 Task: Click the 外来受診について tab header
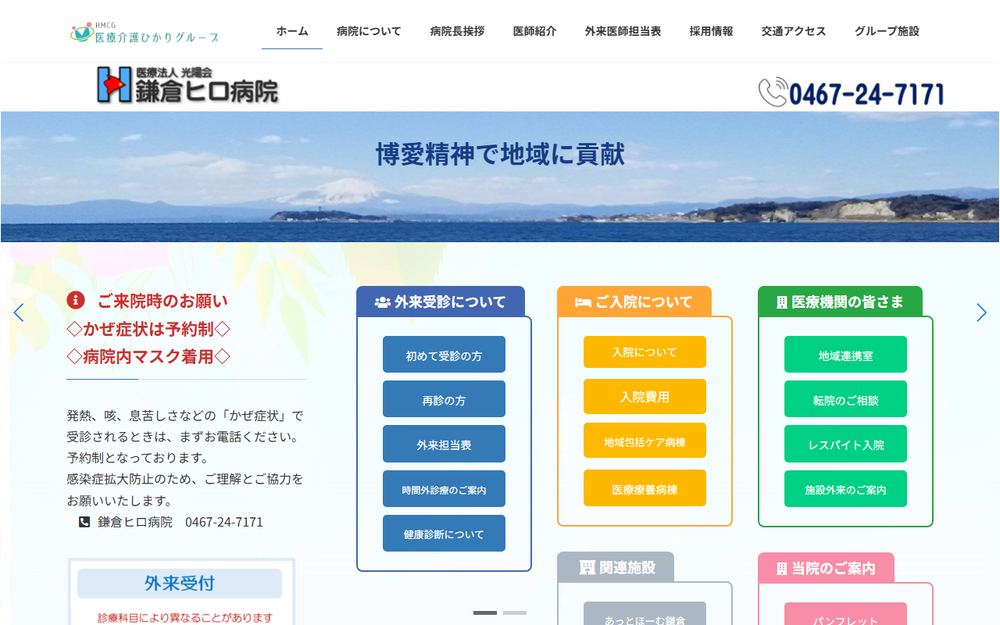coord(441,301)
